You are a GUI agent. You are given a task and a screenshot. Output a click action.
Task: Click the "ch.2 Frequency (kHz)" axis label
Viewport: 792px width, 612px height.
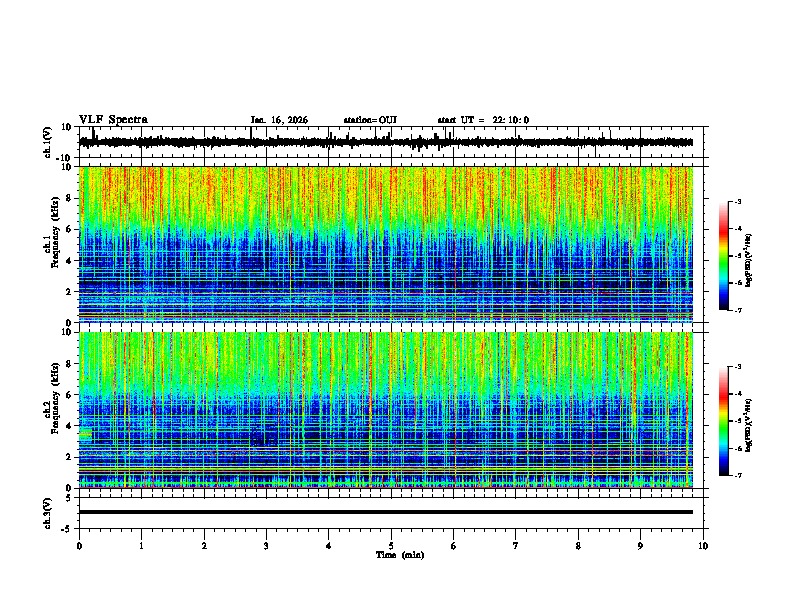[54, 398]
